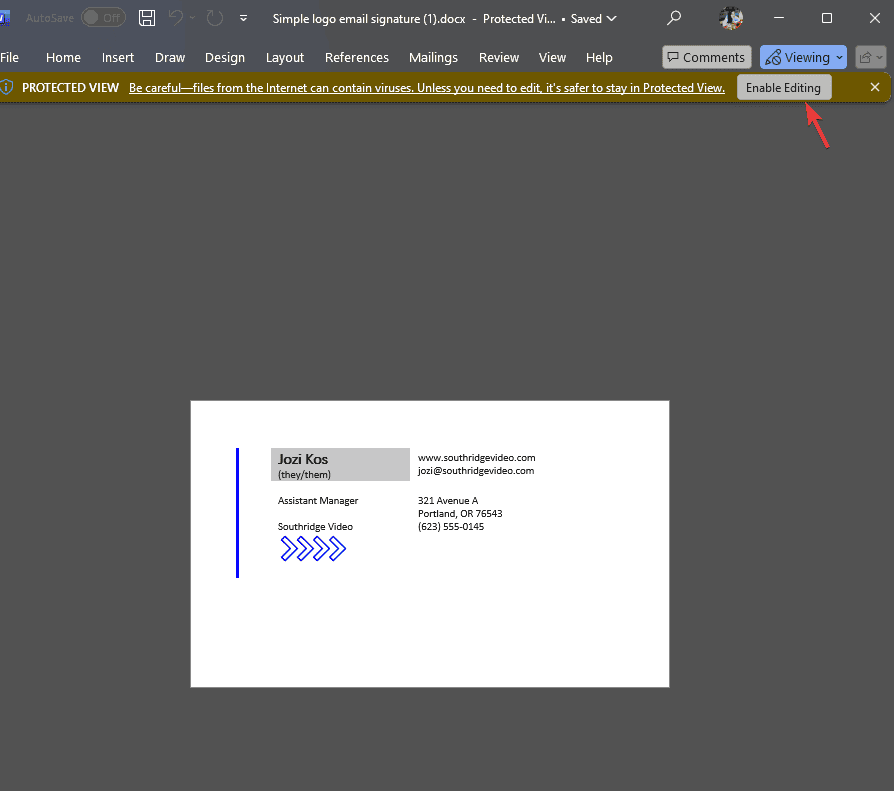This screenshot has height=791, width=894.
Task: Click the Portland, OR 76543 line
Action: pos(460,514)
